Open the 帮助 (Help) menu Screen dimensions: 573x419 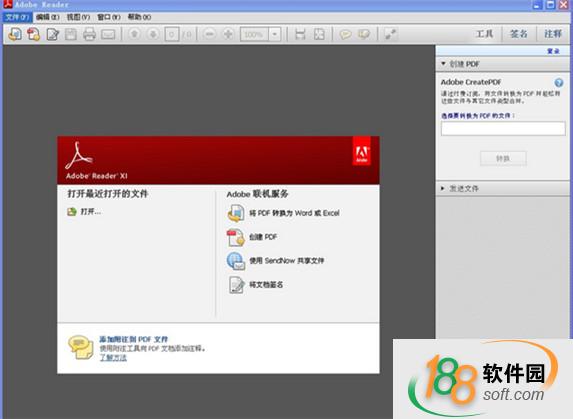pos(139,17)
